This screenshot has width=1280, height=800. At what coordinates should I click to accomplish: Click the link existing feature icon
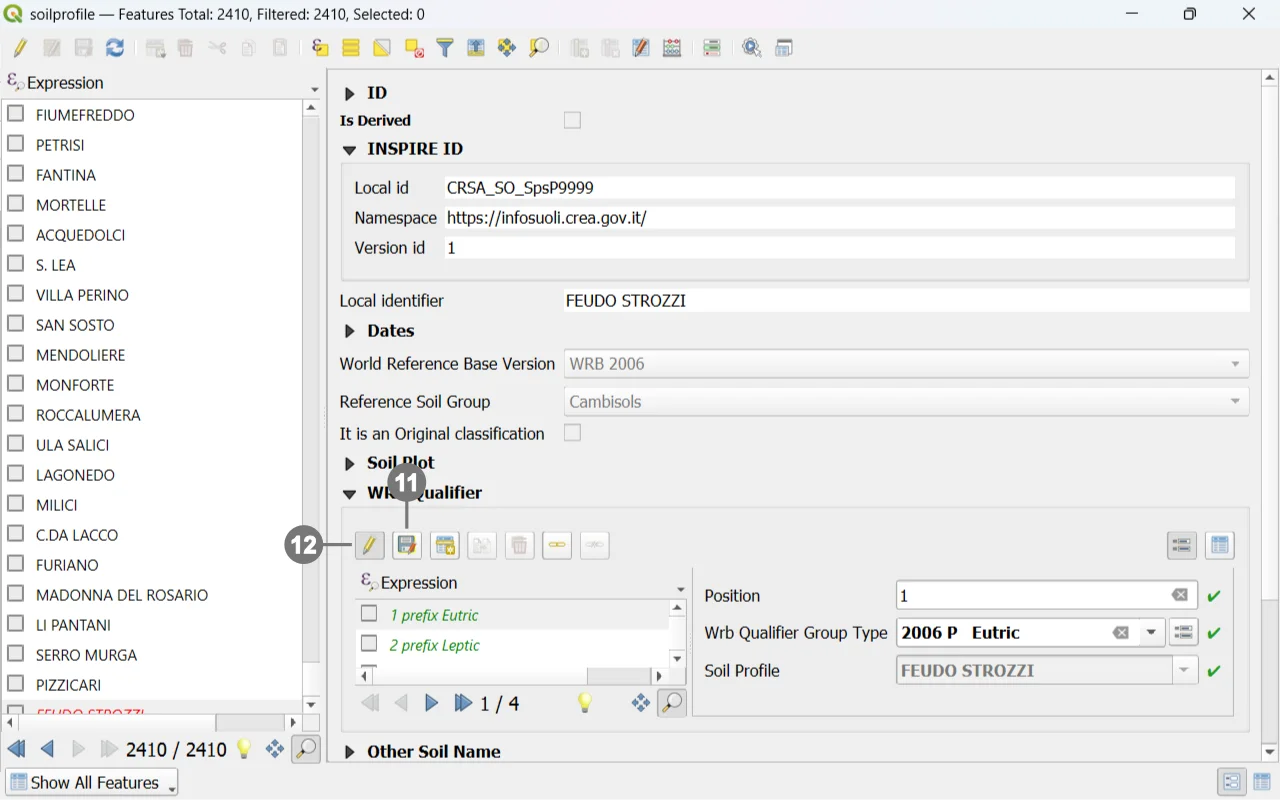pyautogui.click(x=557, y=545)
